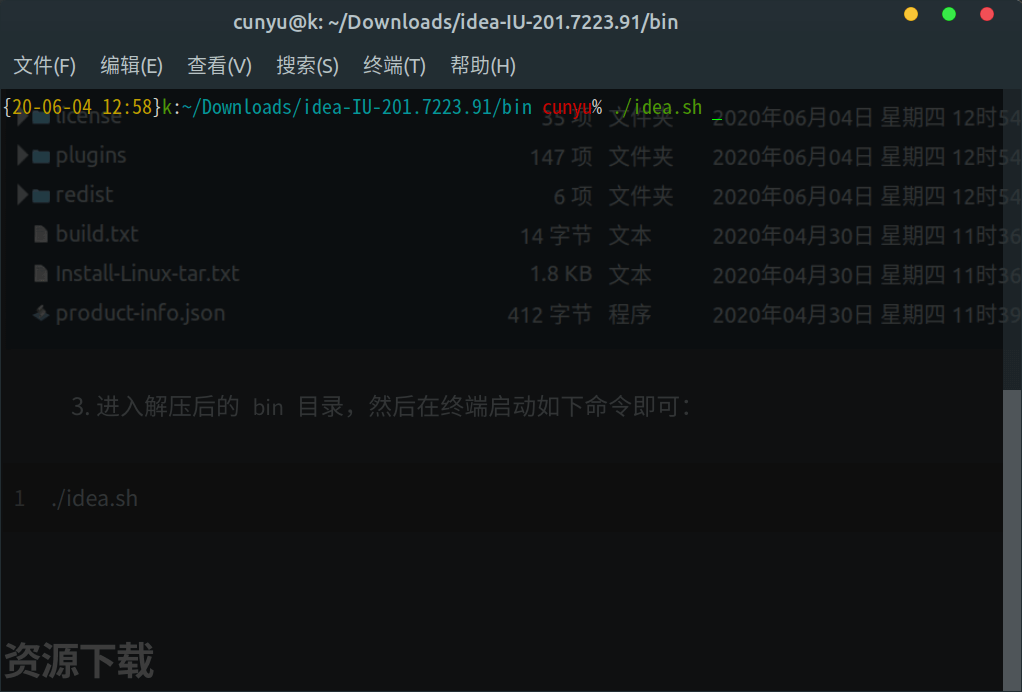1022x692 pixels.
Task: Open the 帮助(H) menu
Action: [483, 66]
